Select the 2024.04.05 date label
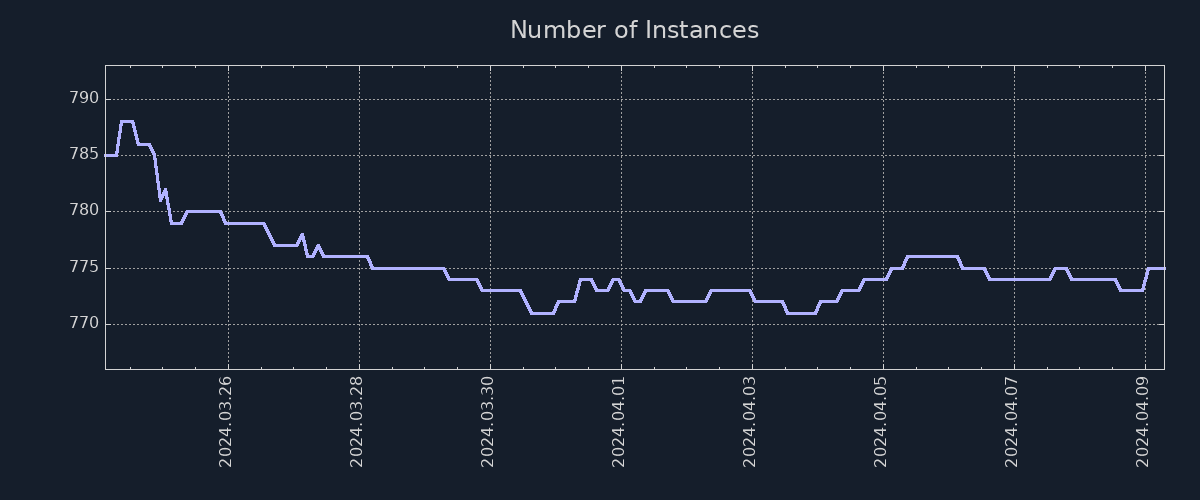1200x500 pixels. 881,421
